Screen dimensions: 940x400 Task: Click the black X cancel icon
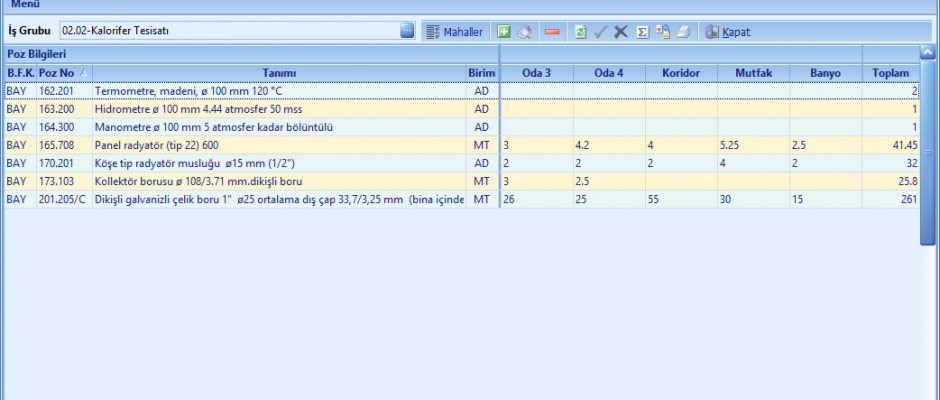tap(621, 32)
